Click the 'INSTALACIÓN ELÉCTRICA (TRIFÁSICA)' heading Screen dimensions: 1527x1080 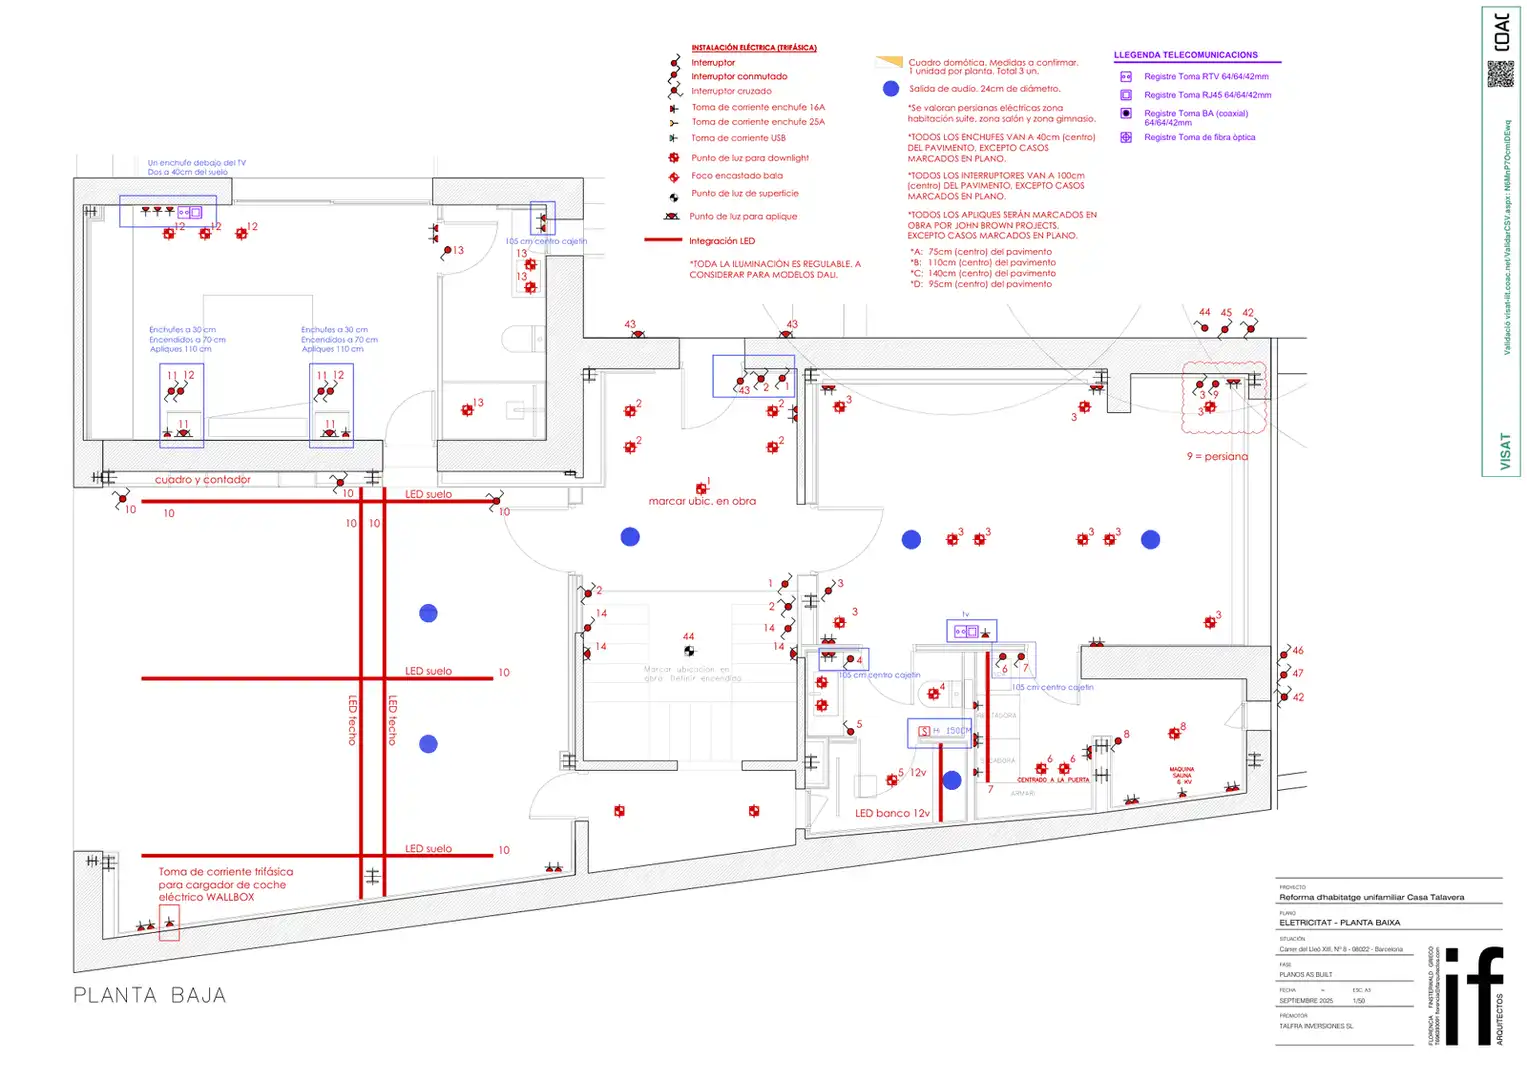(x=754, y=48)
